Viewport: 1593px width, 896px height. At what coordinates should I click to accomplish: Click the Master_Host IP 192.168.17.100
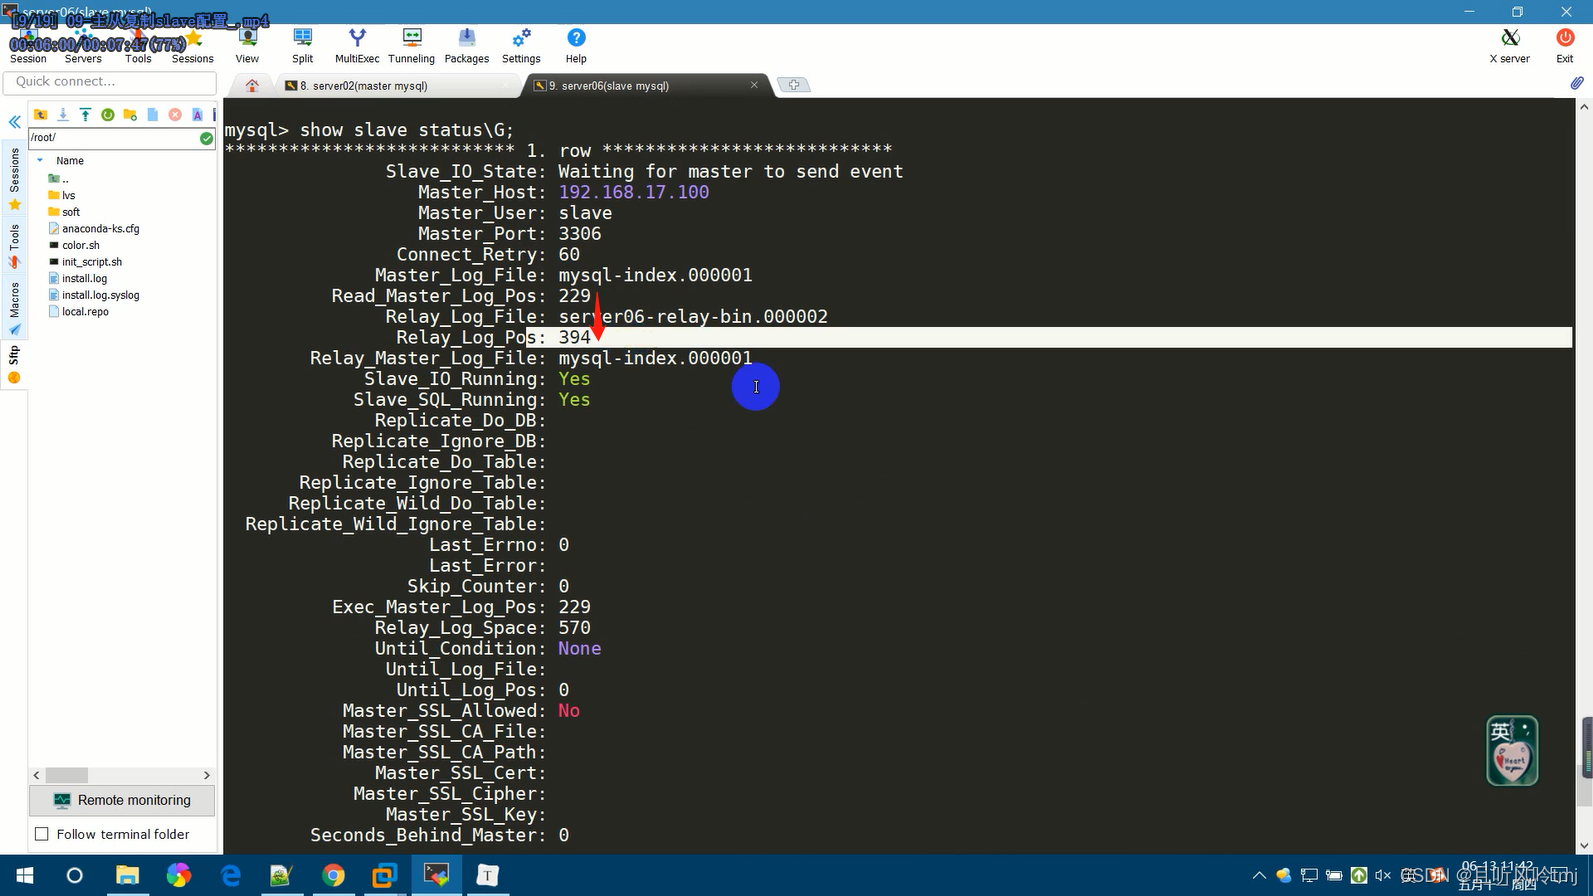[x=634, y=192]
